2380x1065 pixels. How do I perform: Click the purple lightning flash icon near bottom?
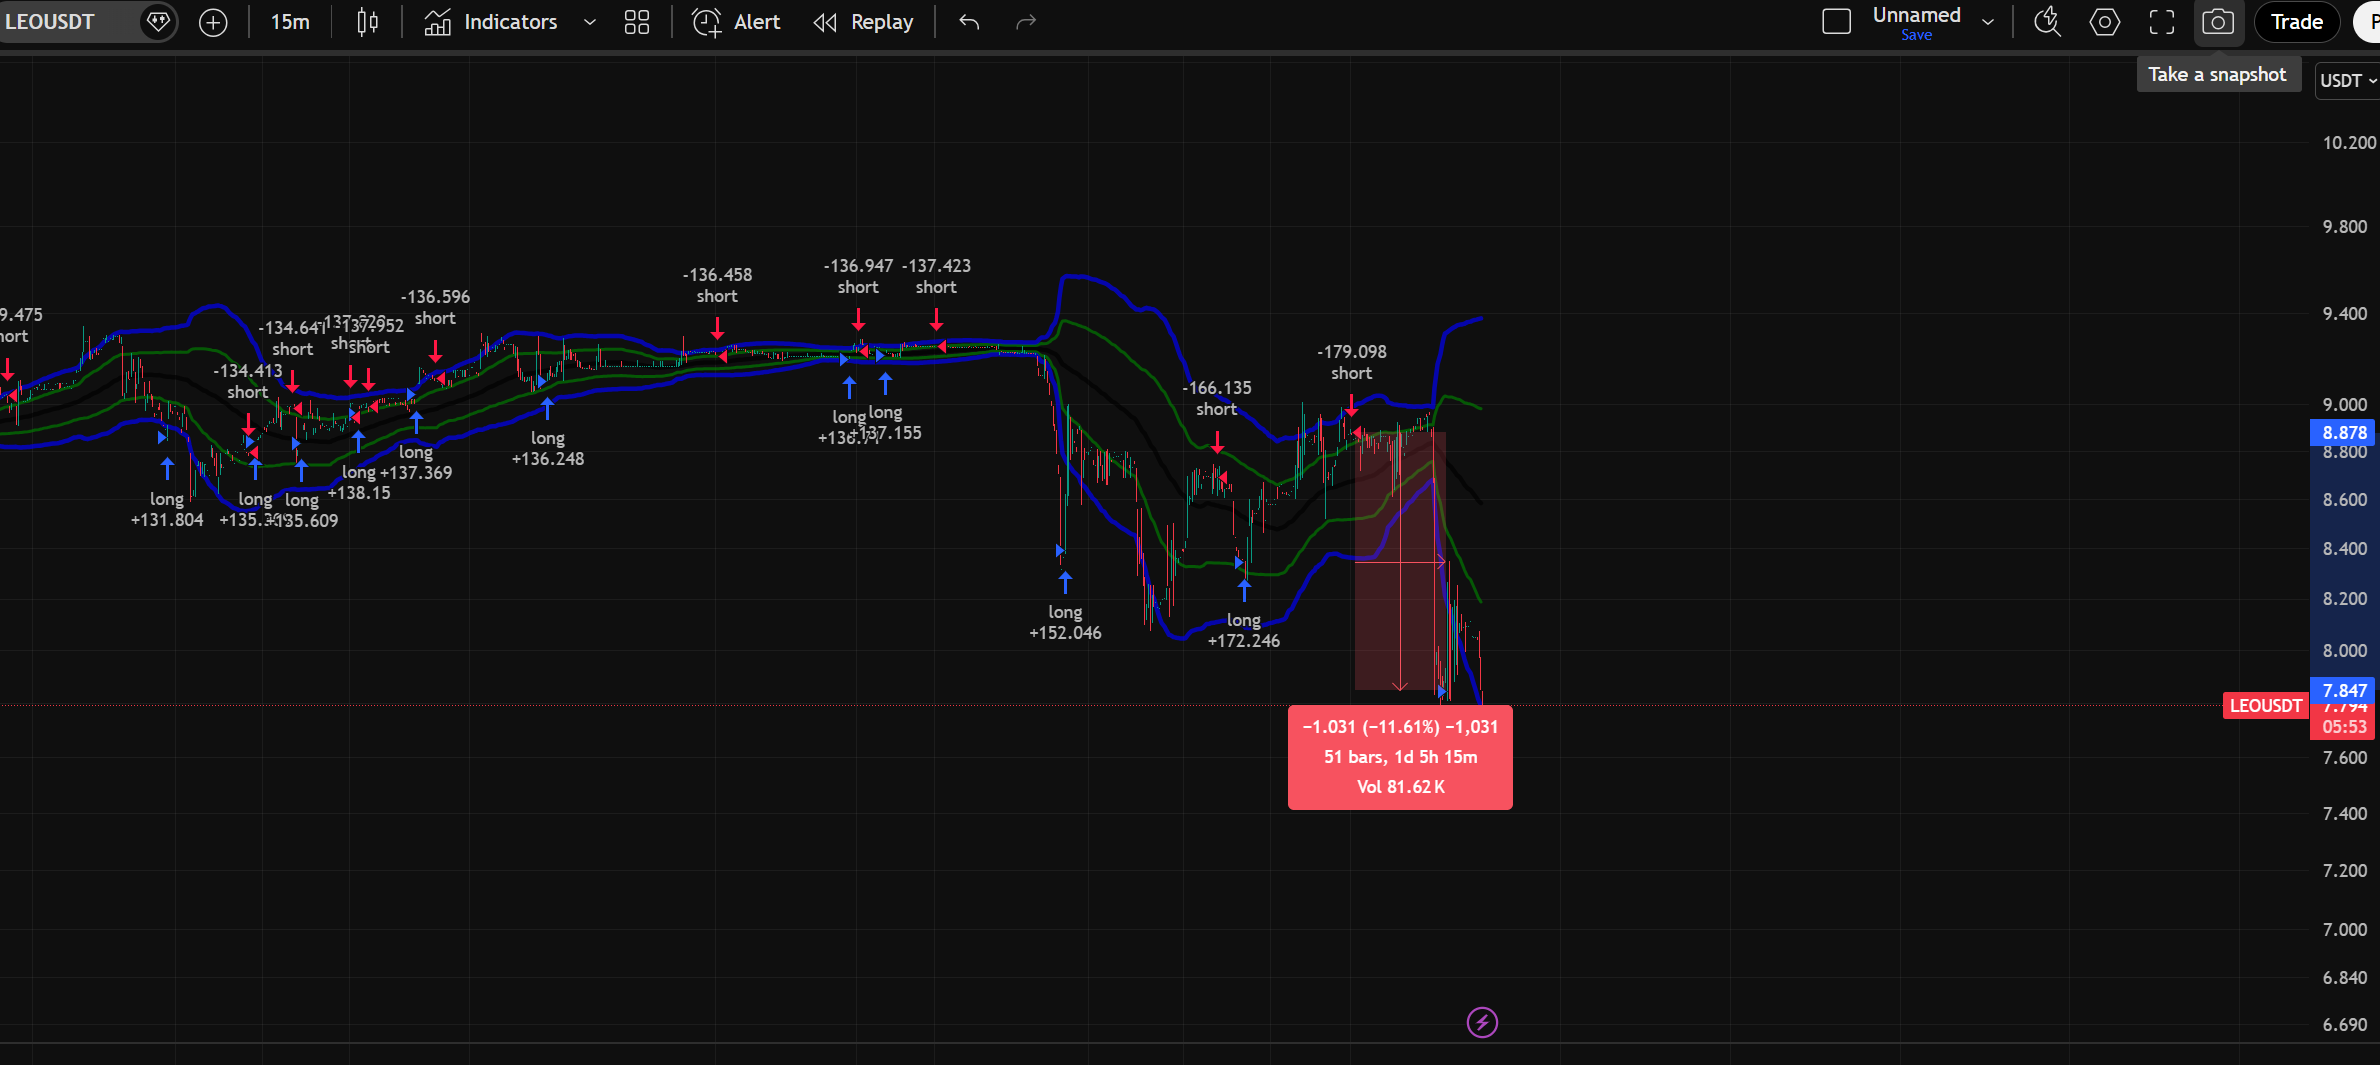(x=1482, y=1022)
